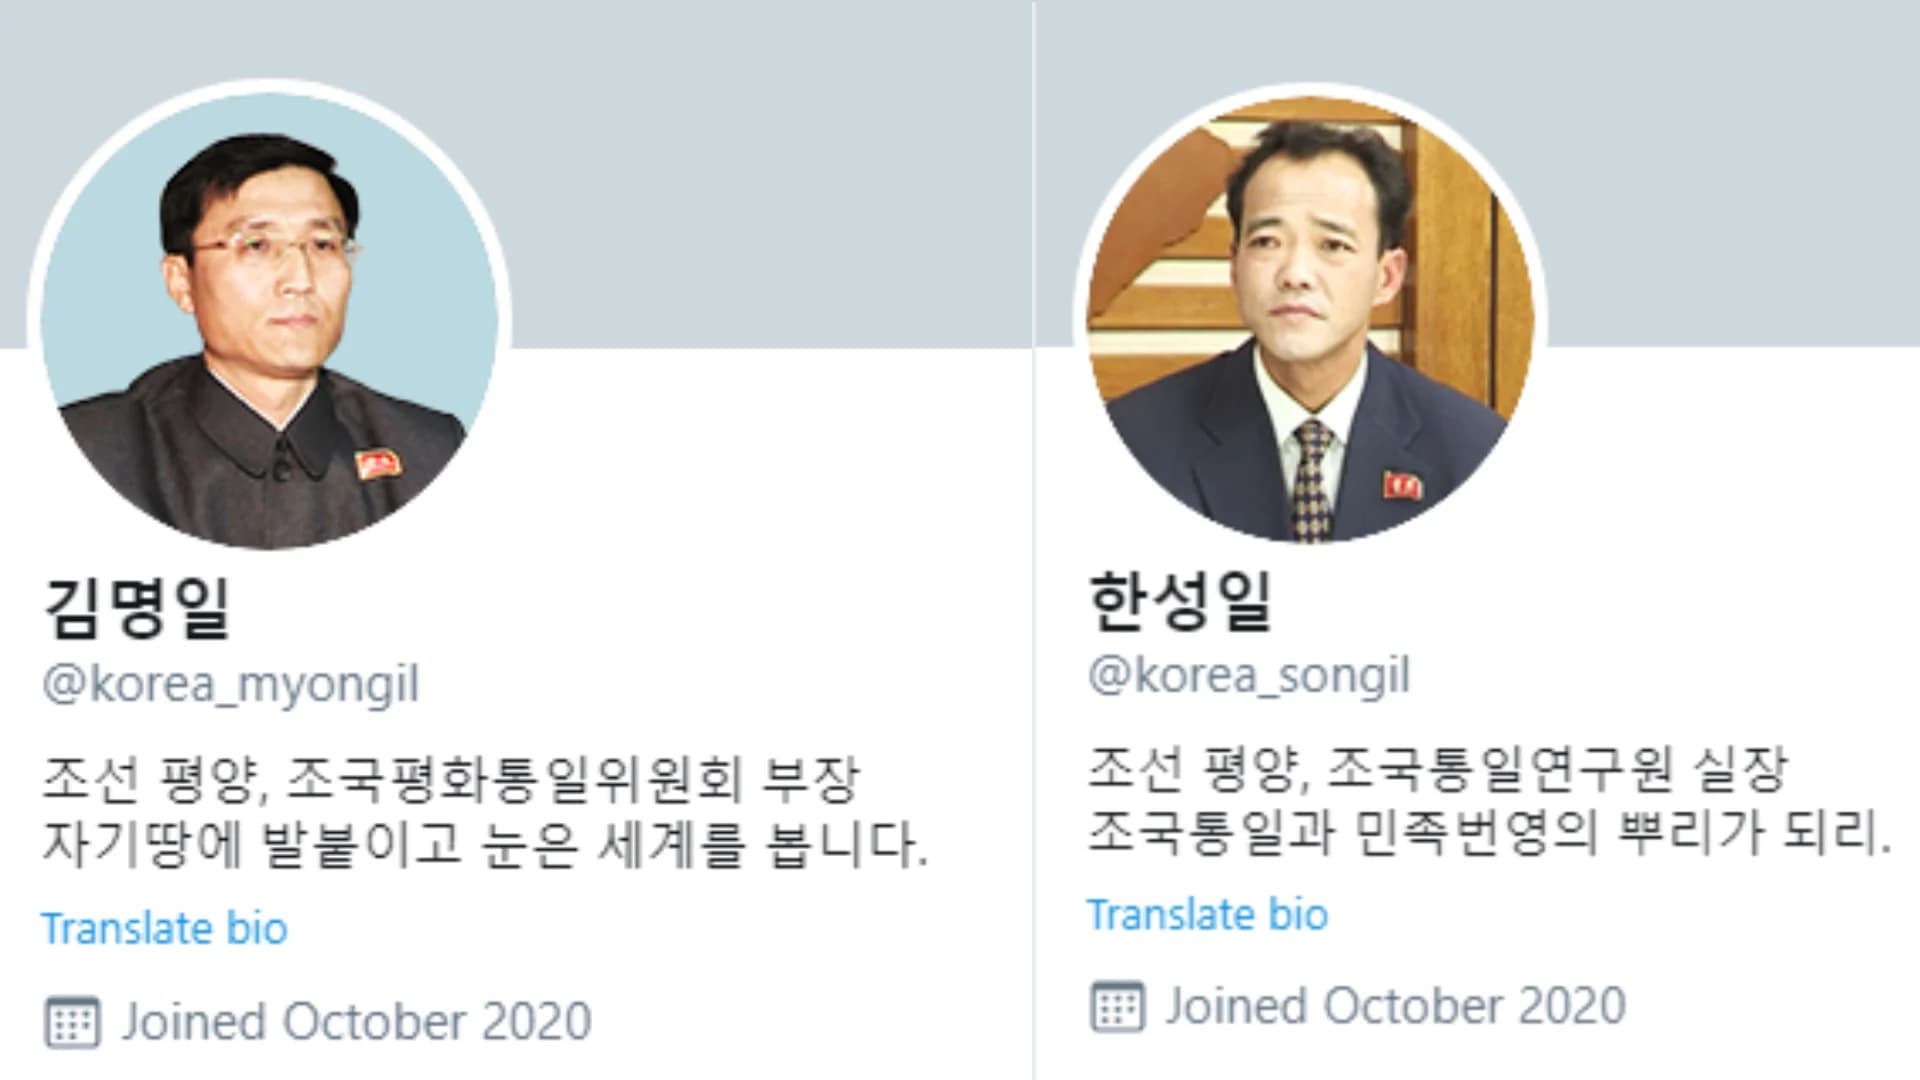Click the right calendar icon by Joined October 2020

(x=1117, y=1006)
